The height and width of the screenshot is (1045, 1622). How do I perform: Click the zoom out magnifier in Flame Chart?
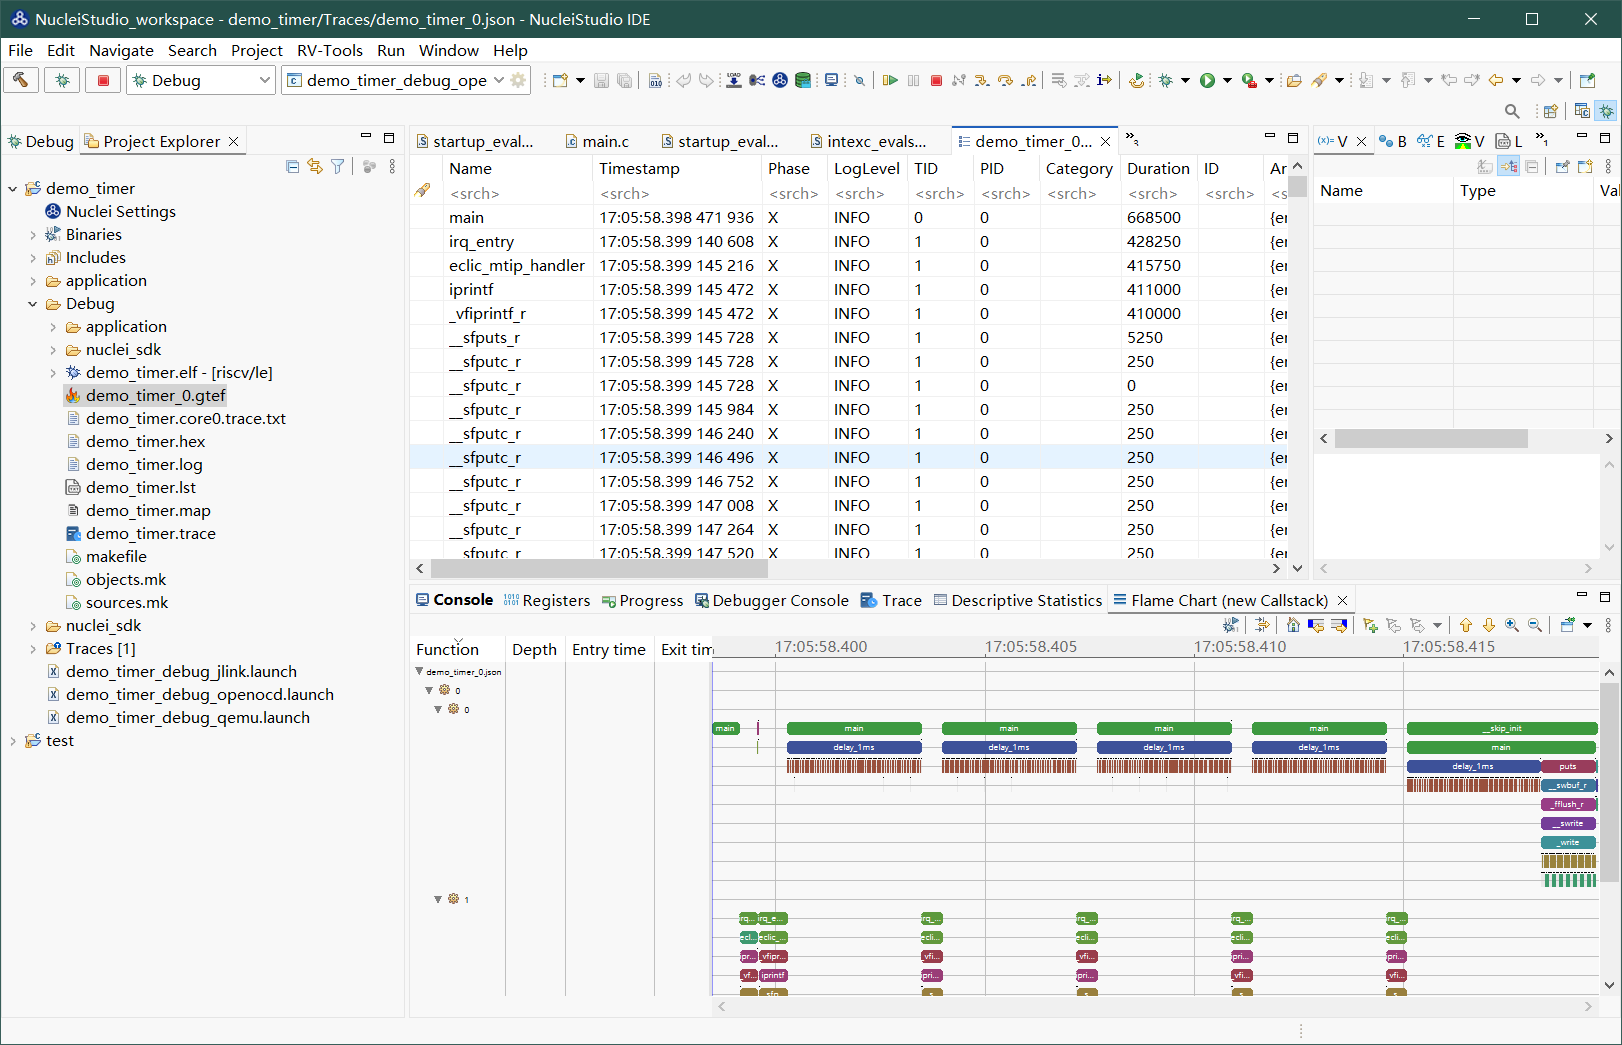click(1535, 625)
